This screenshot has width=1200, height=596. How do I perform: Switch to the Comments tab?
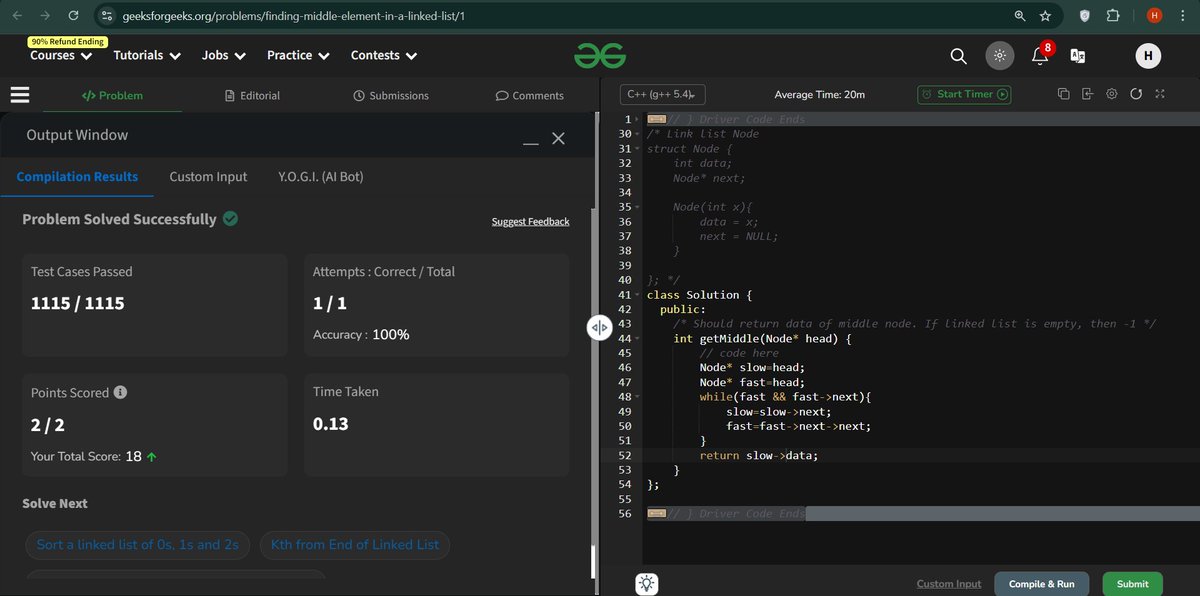530,96
